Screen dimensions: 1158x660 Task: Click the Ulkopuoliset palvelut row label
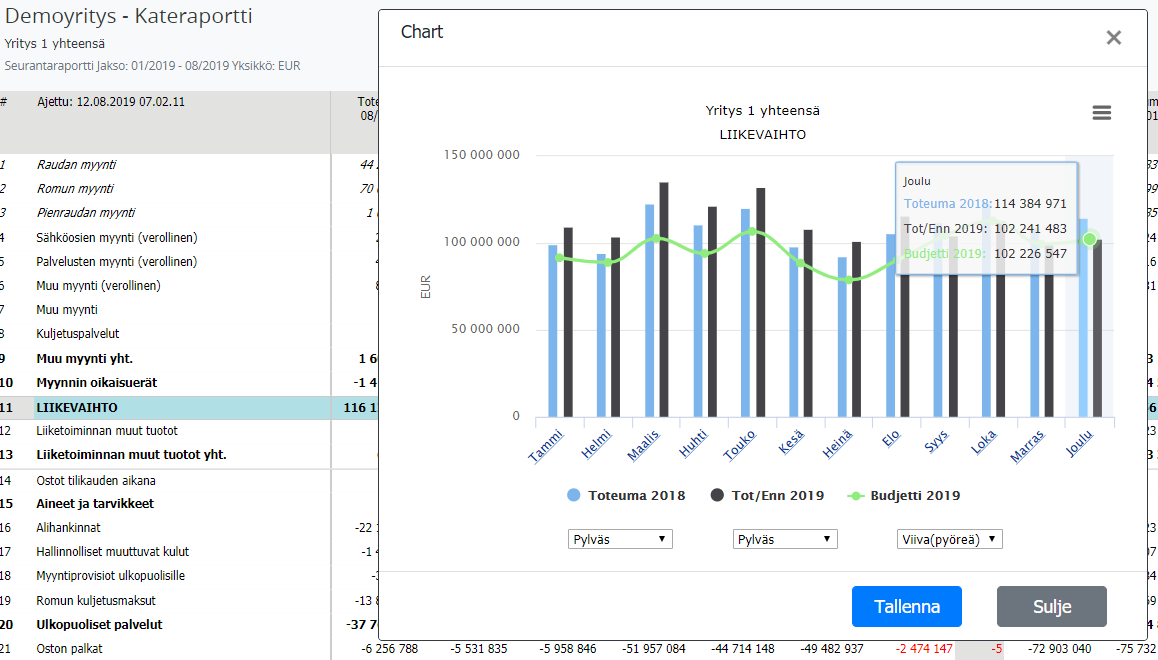click(x=99, y=625)
